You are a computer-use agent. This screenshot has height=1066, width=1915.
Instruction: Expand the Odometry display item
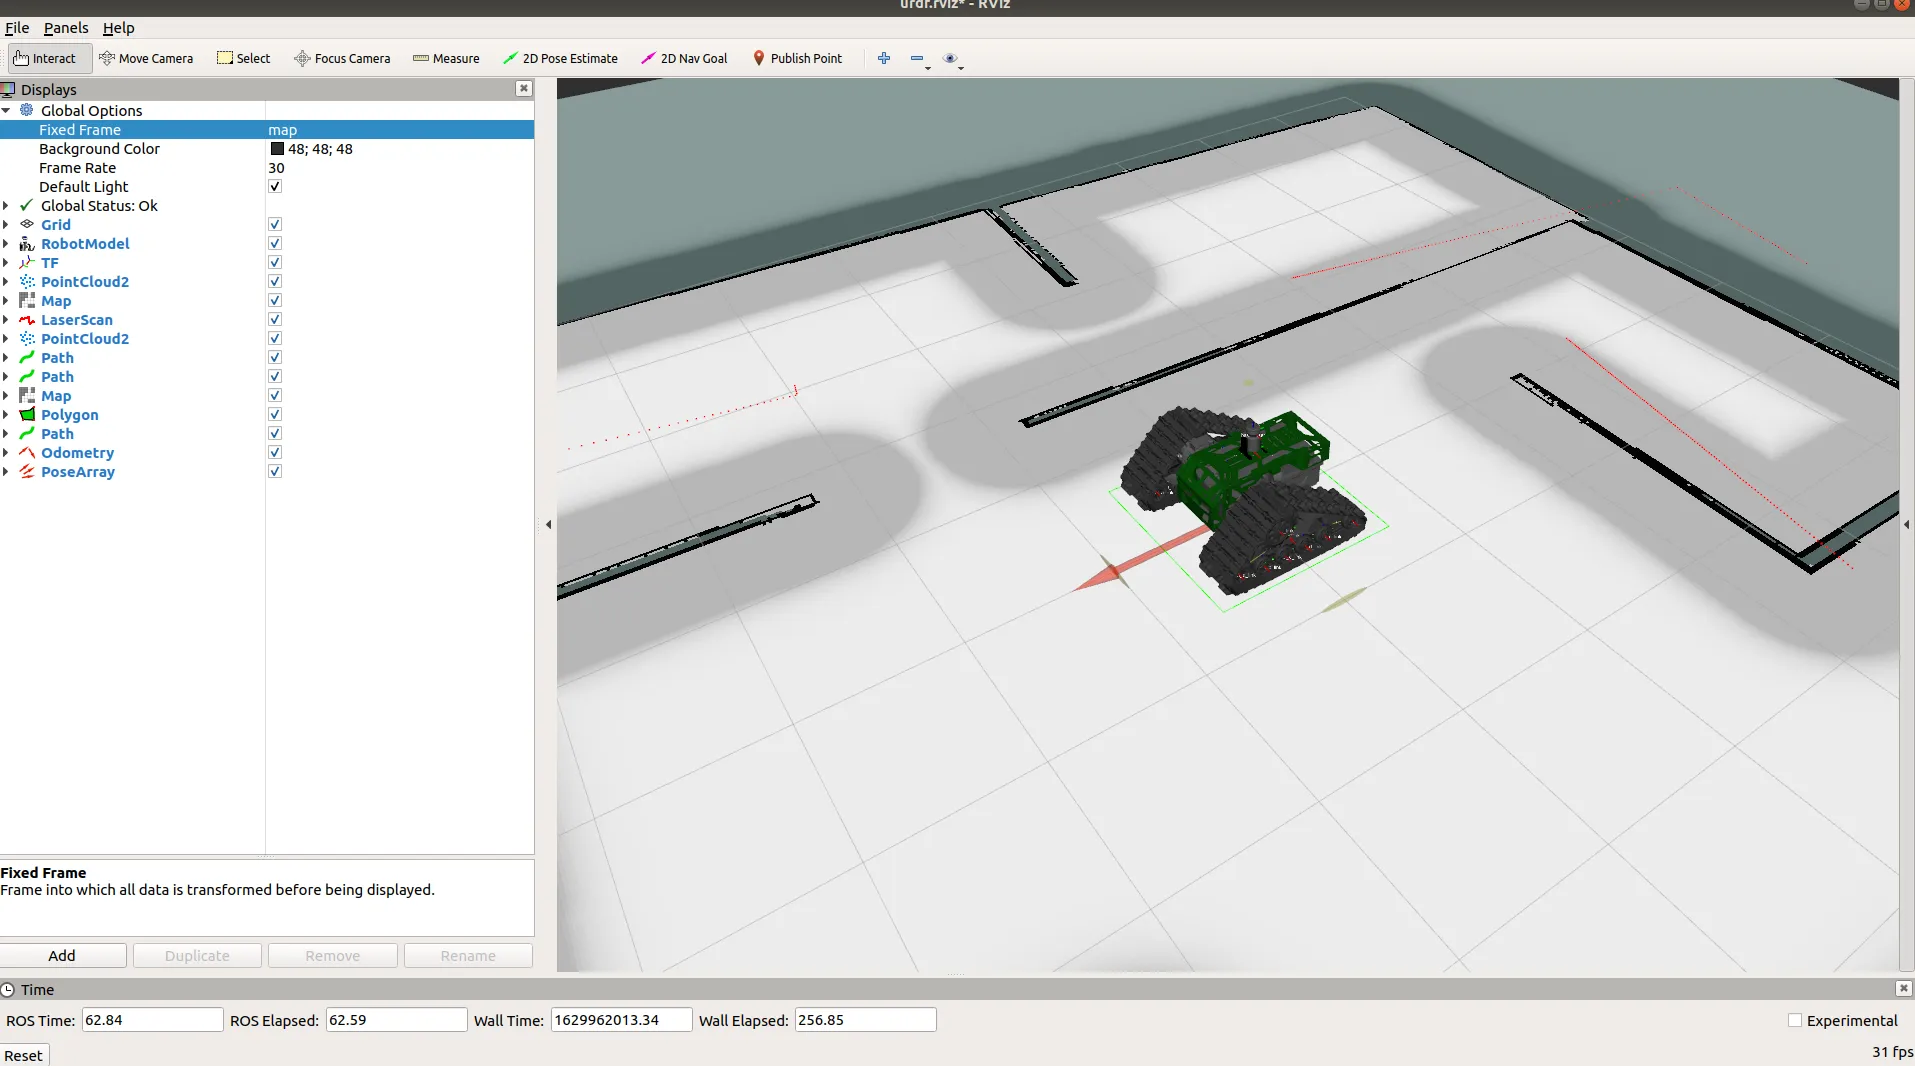coord(6,453)
